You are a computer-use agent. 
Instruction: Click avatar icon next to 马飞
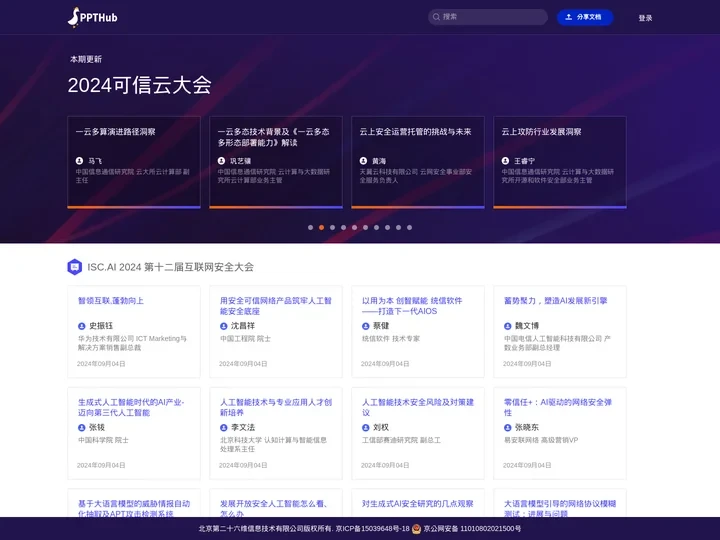pyautogui.click(x=79, y=161)
